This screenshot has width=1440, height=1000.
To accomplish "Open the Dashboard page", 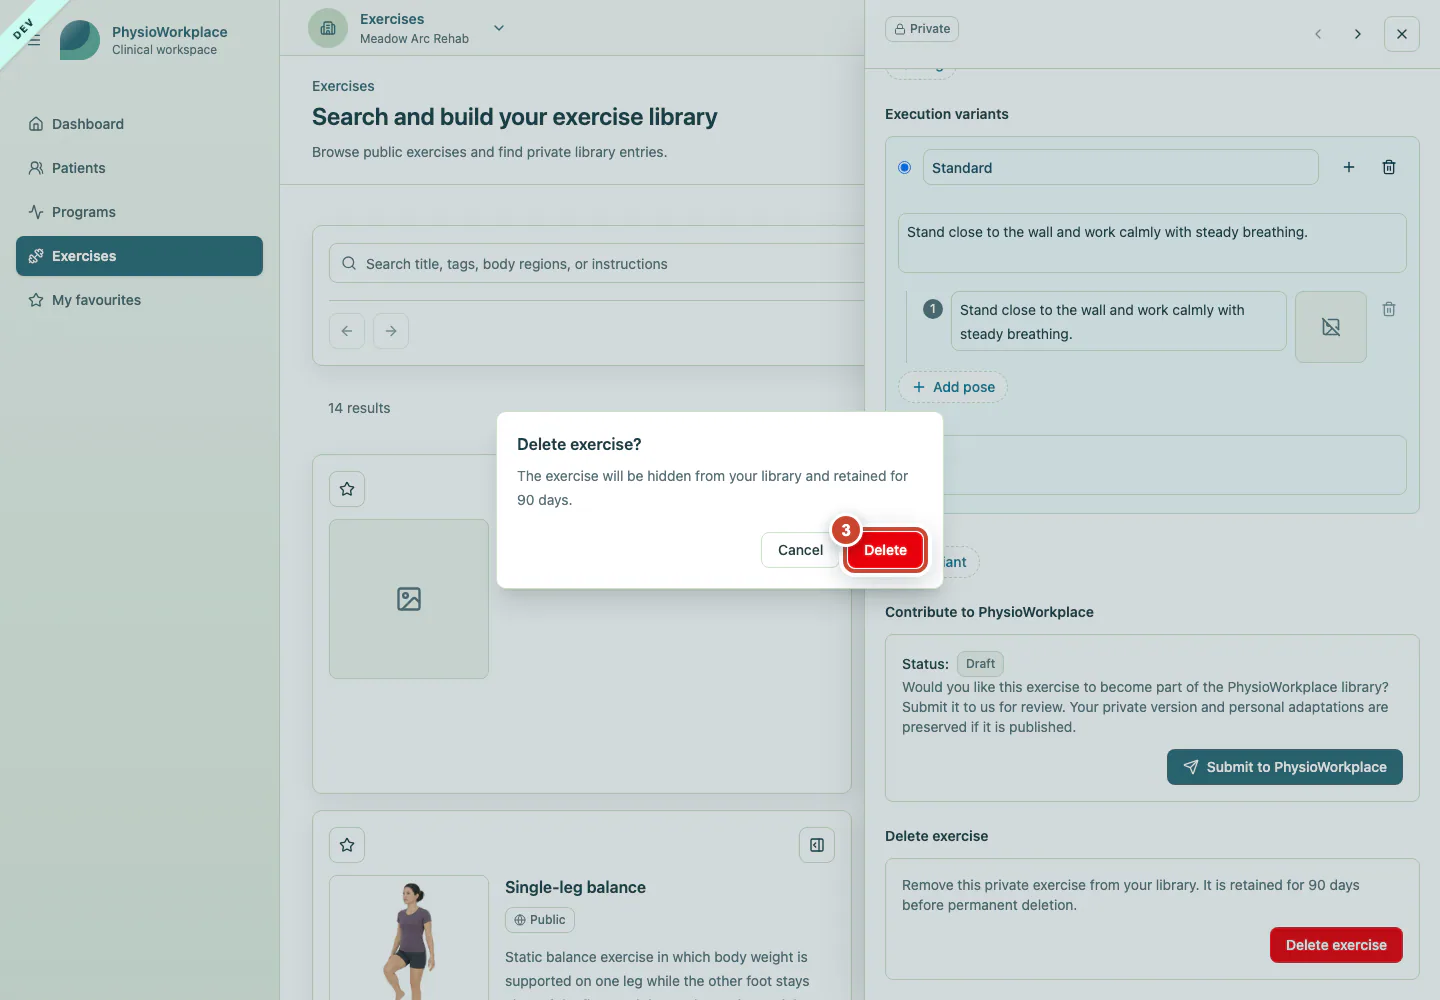I will pyautogui.click(x=139, y=124).
